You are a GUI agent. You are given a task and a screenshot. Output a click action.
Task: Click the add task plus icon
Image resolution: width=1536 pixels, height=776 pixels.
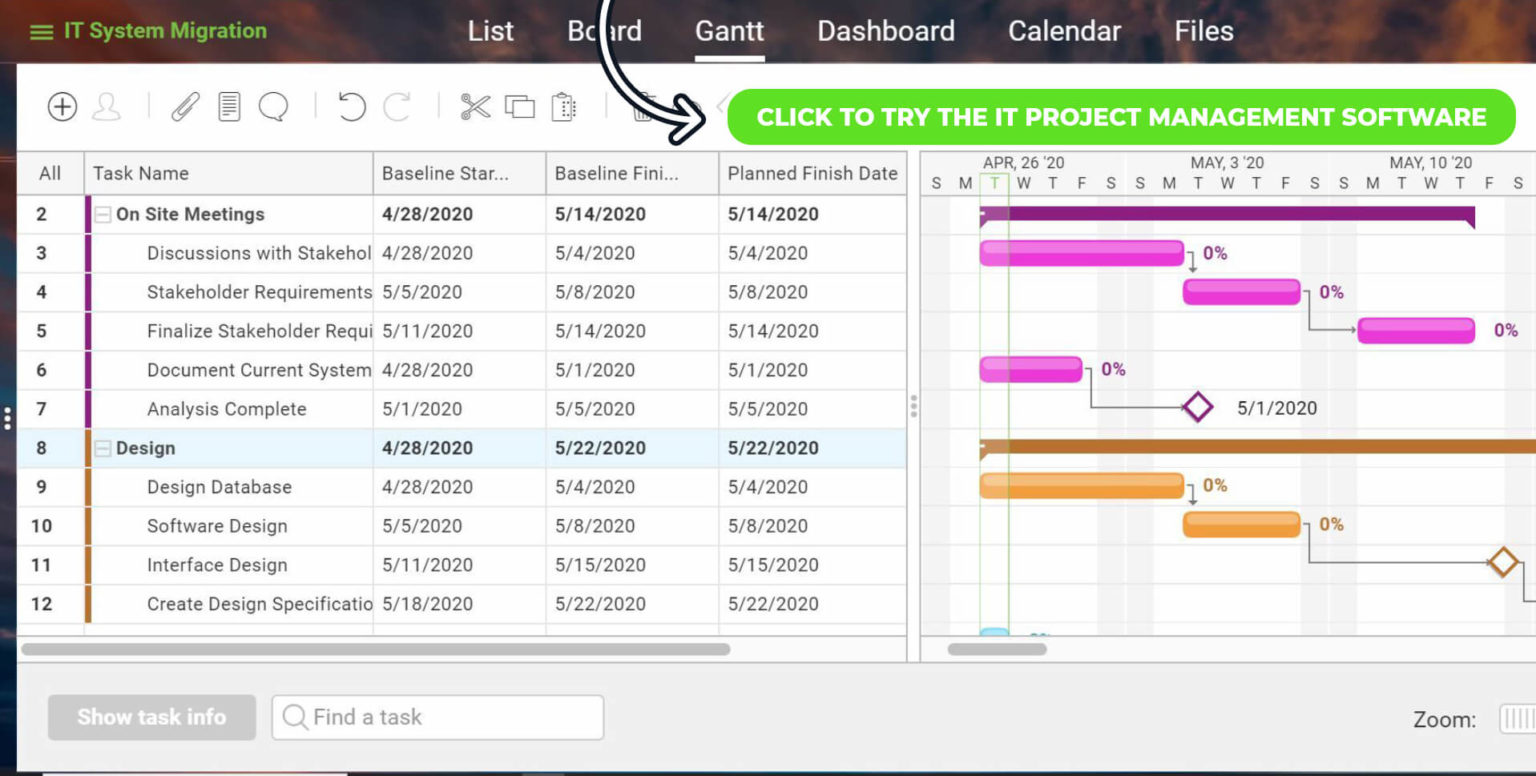[x=62, y=107]
